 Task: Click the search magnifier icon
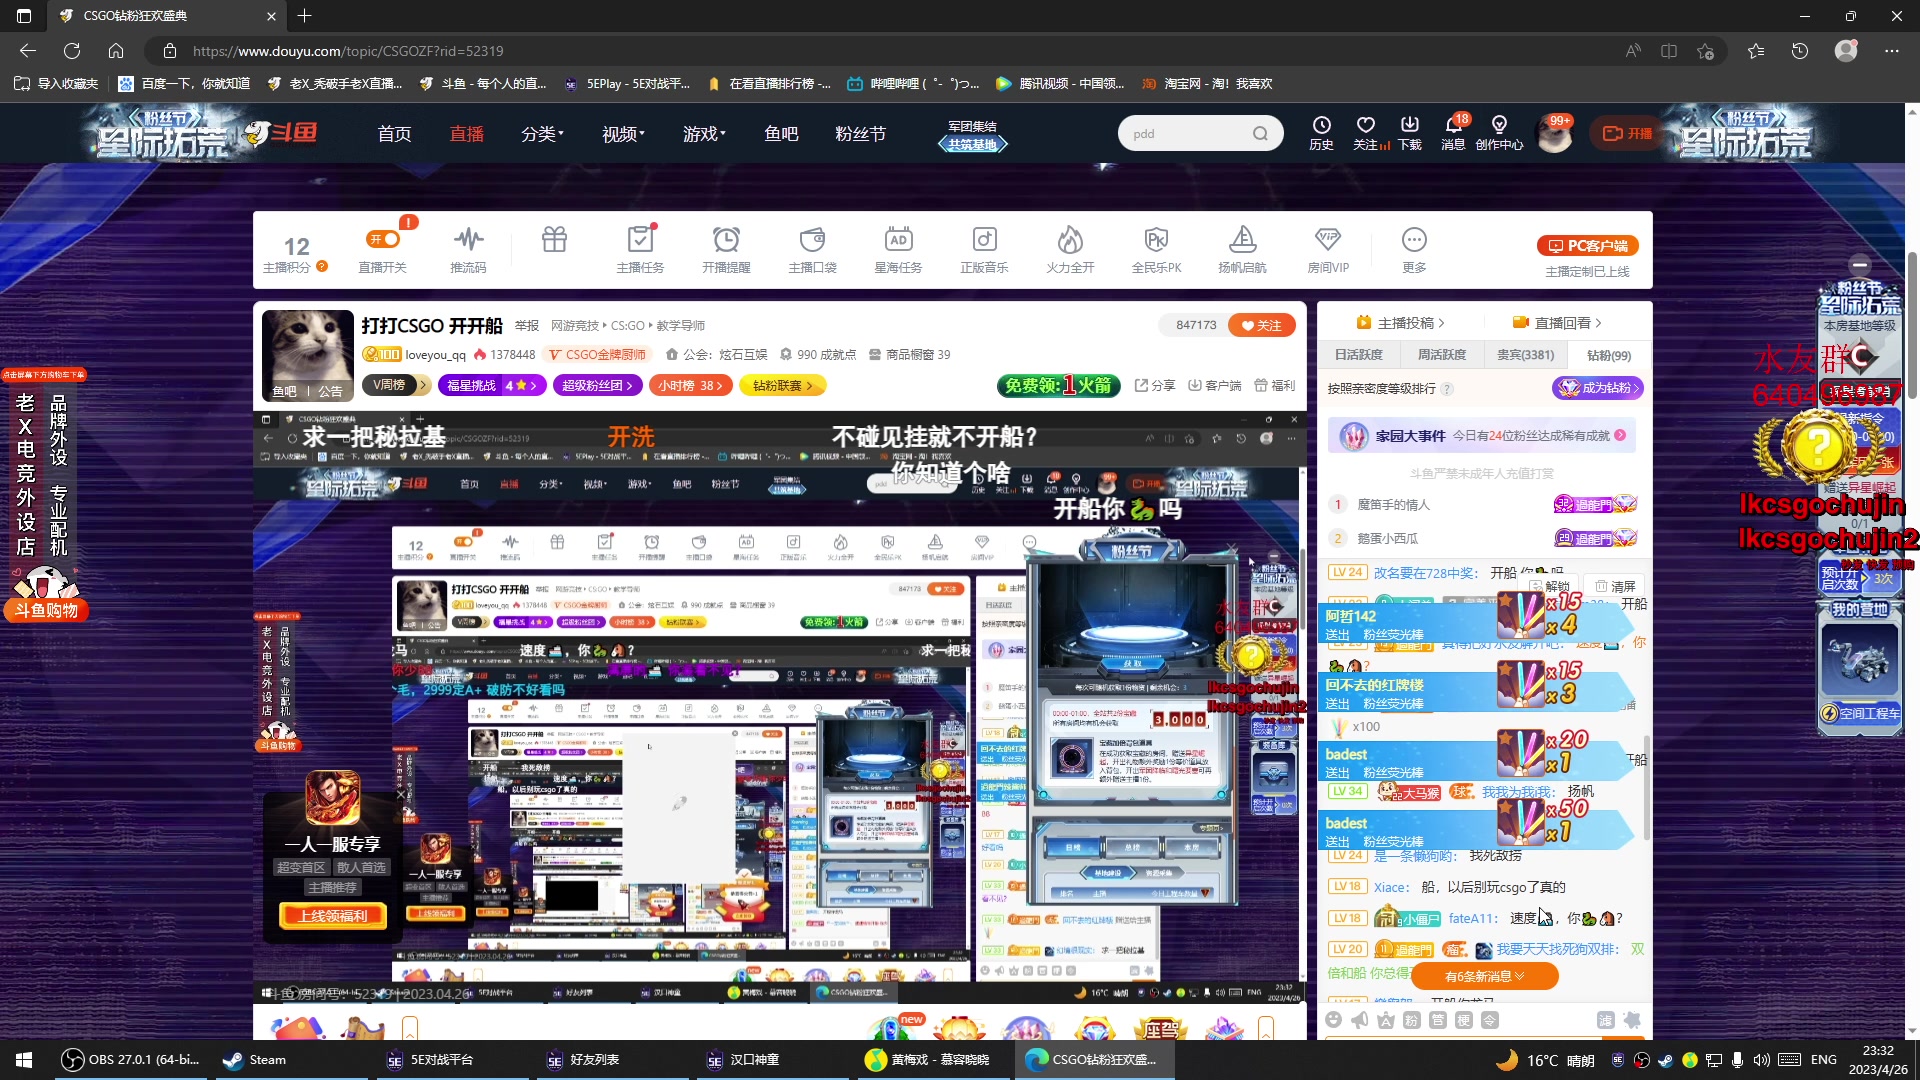coord(1260,133)
